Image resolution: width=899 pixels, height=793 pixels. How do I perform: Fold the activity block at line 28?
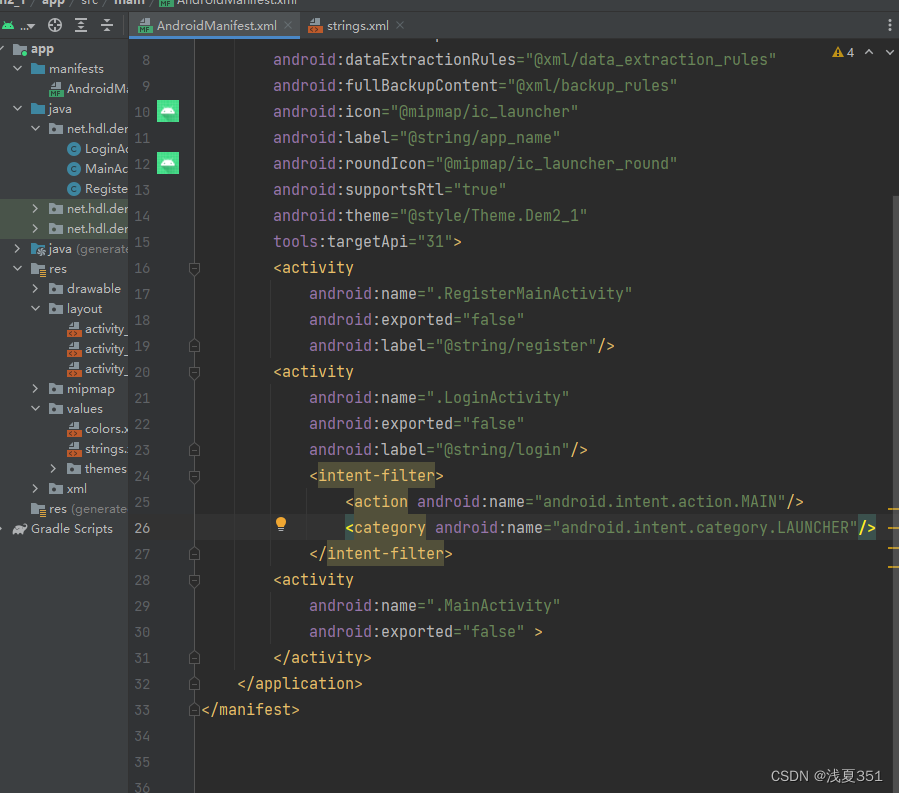click(194, 581)
